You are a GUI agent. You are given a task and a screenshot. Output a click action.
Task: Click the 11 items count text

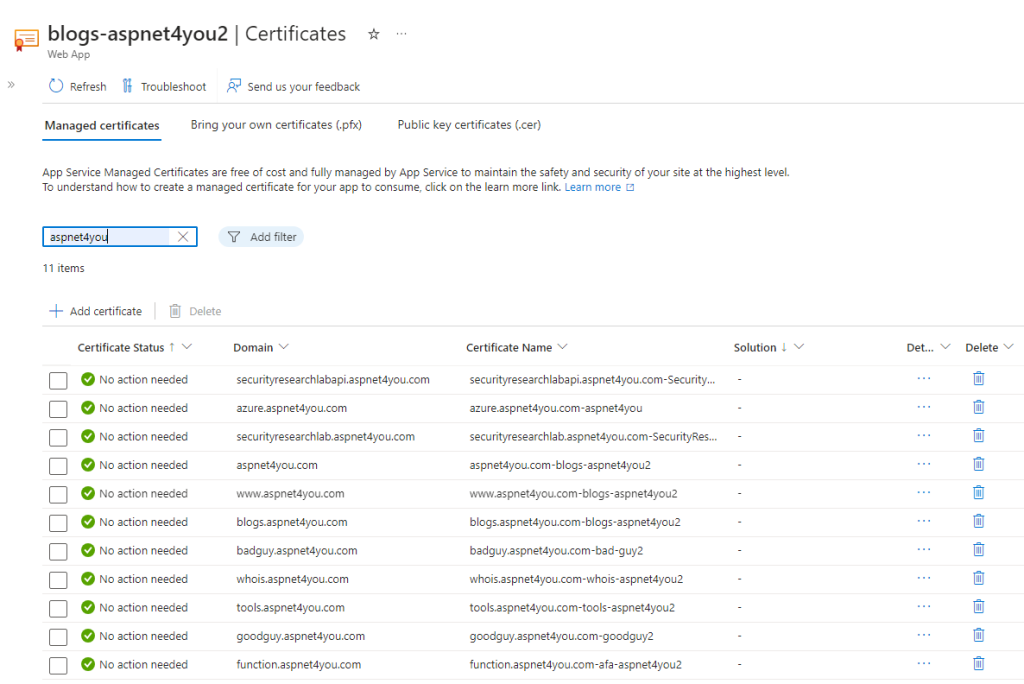coord(63,269)
